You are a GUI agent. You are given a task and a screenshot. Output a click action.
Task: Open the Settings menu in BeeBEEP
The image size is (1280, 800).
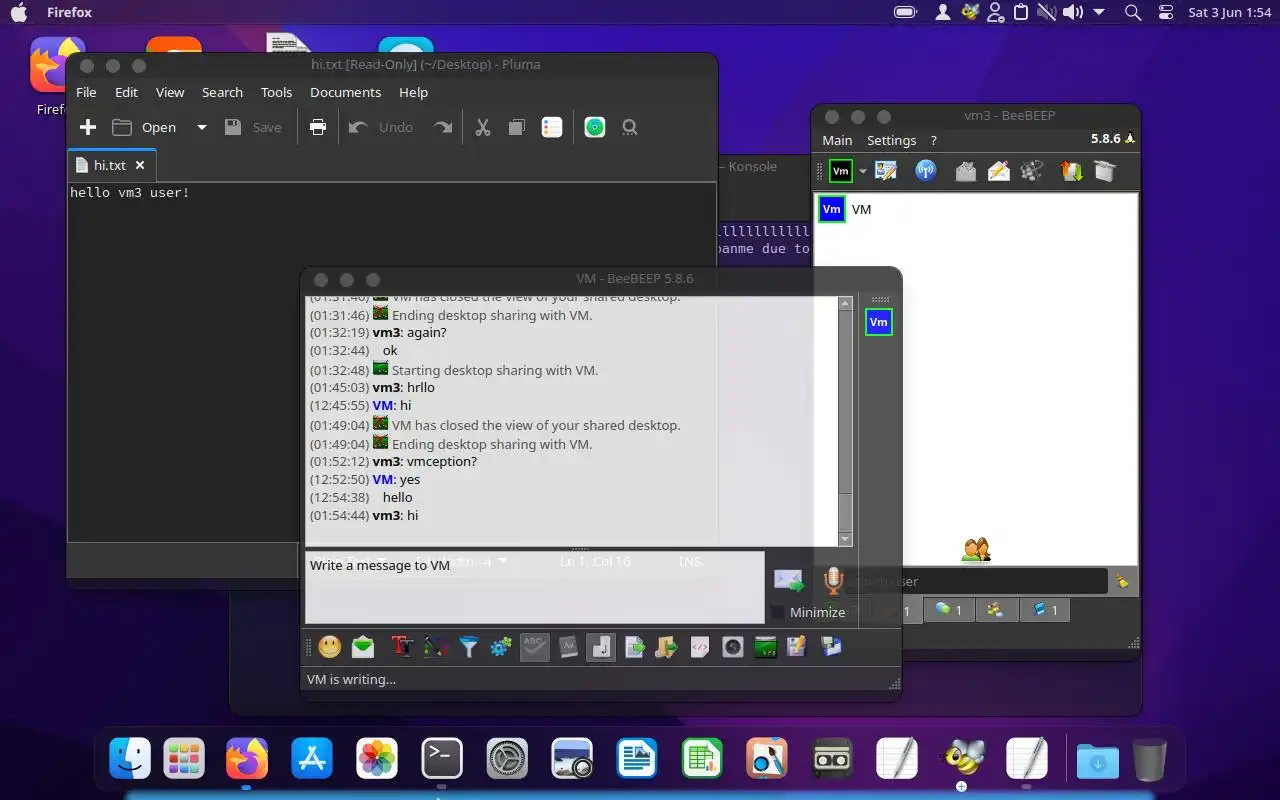point(891,140)
